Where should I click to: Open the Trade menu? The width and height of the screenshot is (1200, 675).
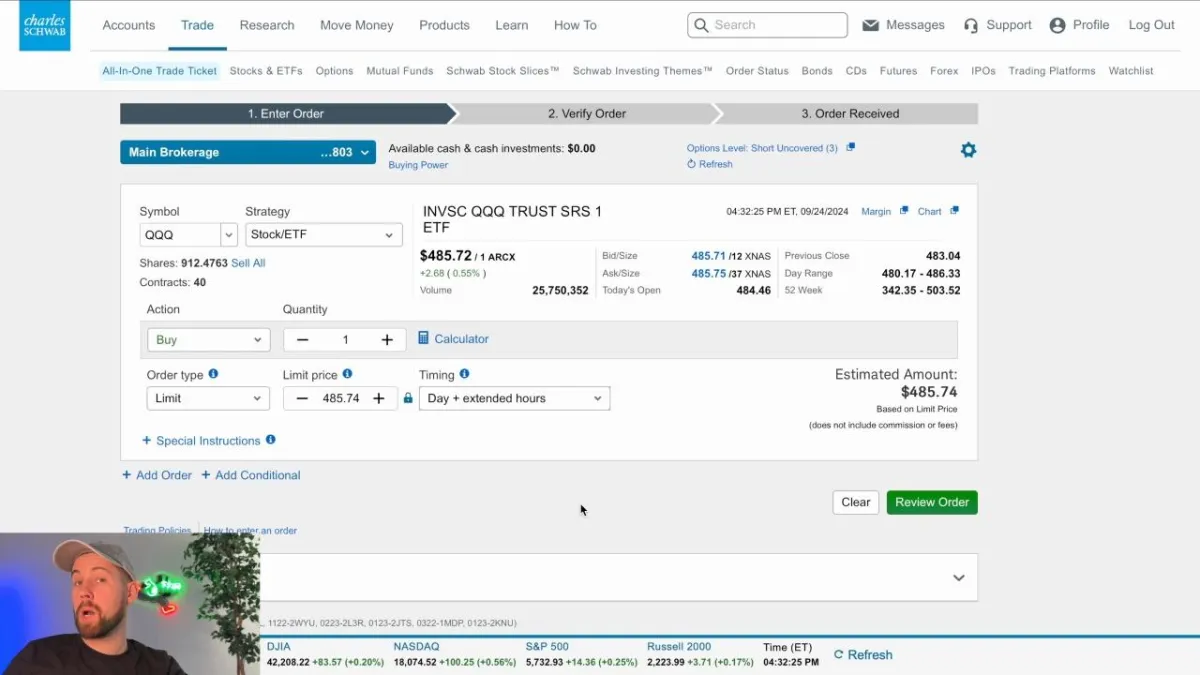coord(197,25)
